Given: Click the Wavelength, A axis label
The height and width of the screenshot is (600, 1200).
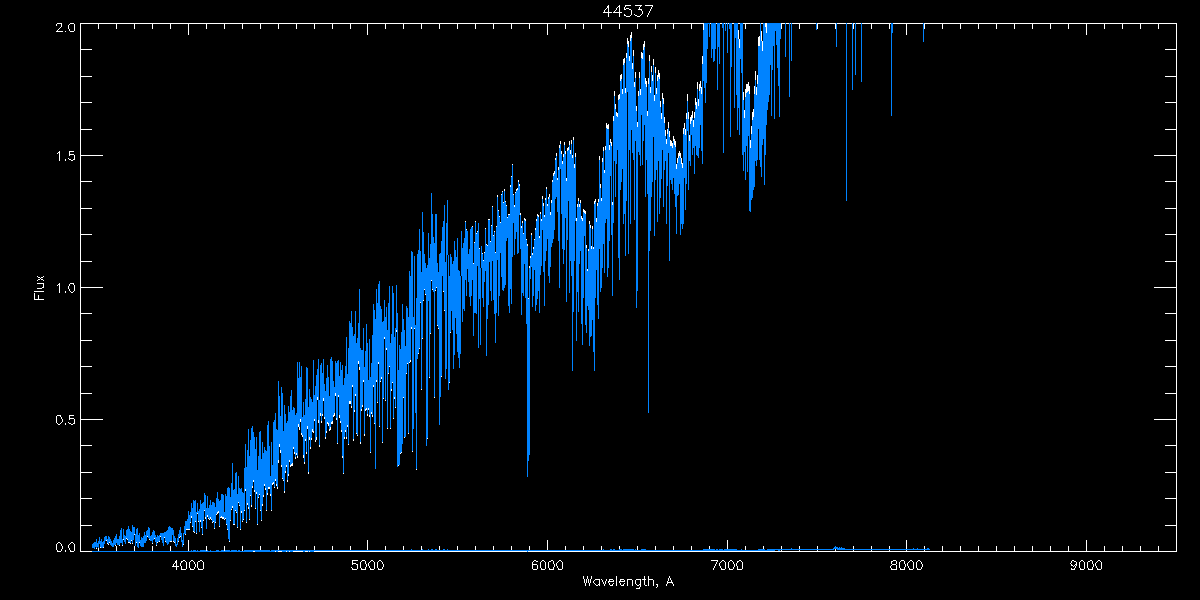Looking at the screenshot, I should pyautogui.click(x=627, y=581).
